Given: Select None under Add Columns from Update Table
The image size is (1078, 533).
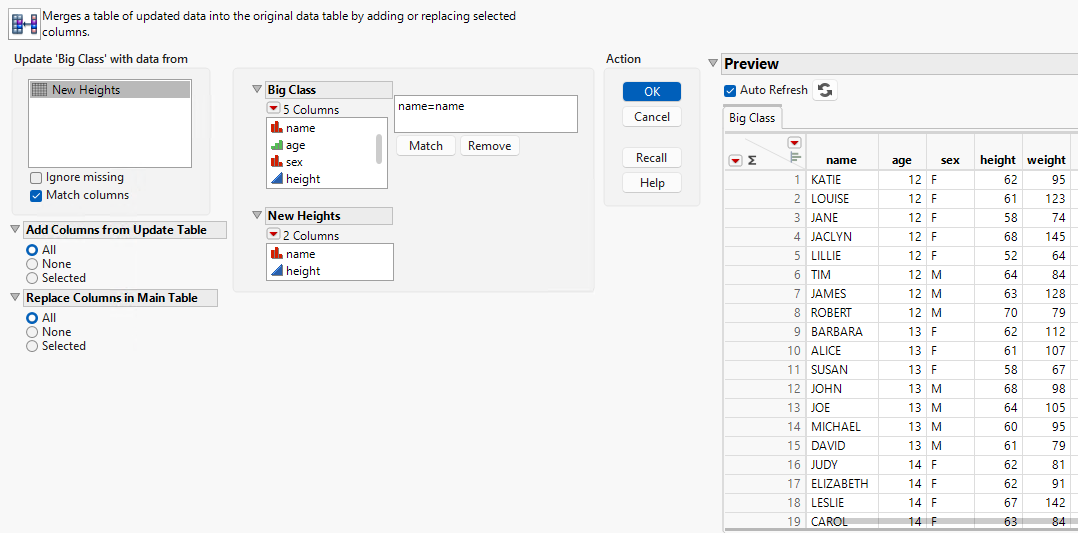Looking at the screenshot, I should click(x=32, y=263).
